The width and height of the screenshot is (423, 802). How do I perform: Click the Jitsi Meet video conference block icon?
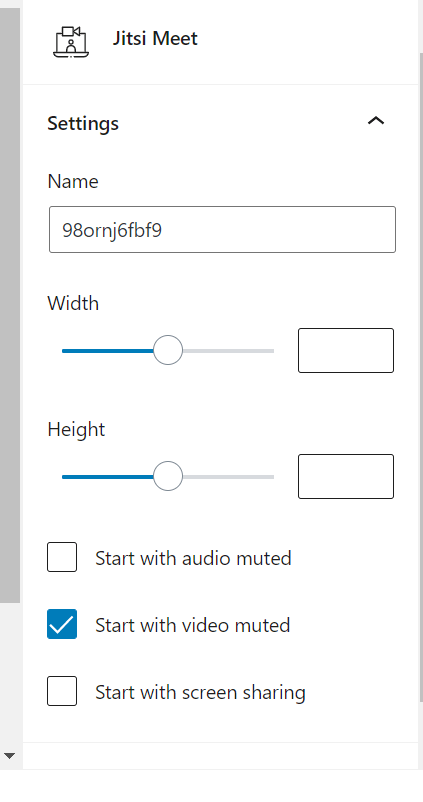coord(71,42)
